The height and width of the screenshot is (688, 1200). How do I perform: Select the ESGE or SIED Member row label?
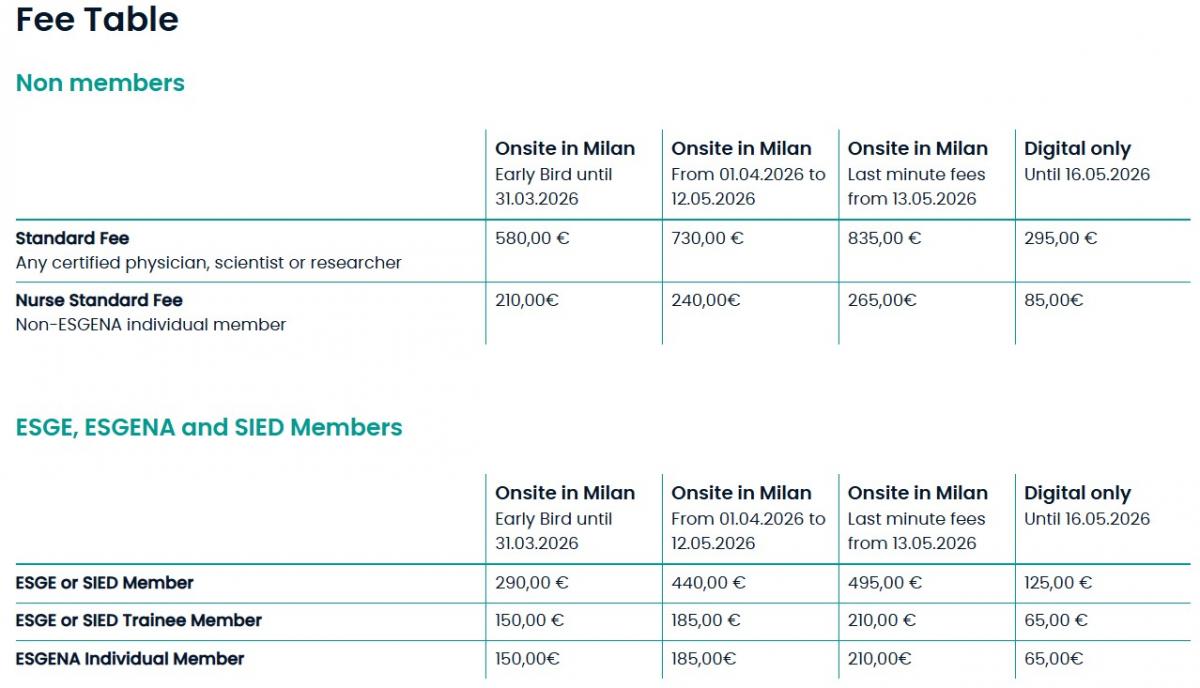[x=104, y=583]
